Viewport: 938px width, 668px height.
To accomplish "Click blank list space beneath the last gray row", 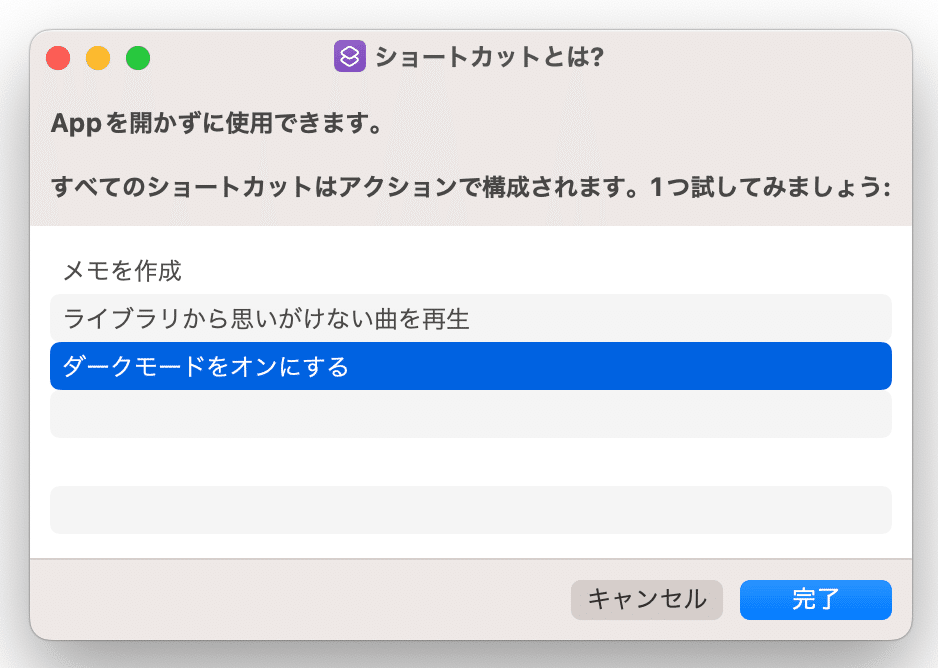I will (471, 545).
